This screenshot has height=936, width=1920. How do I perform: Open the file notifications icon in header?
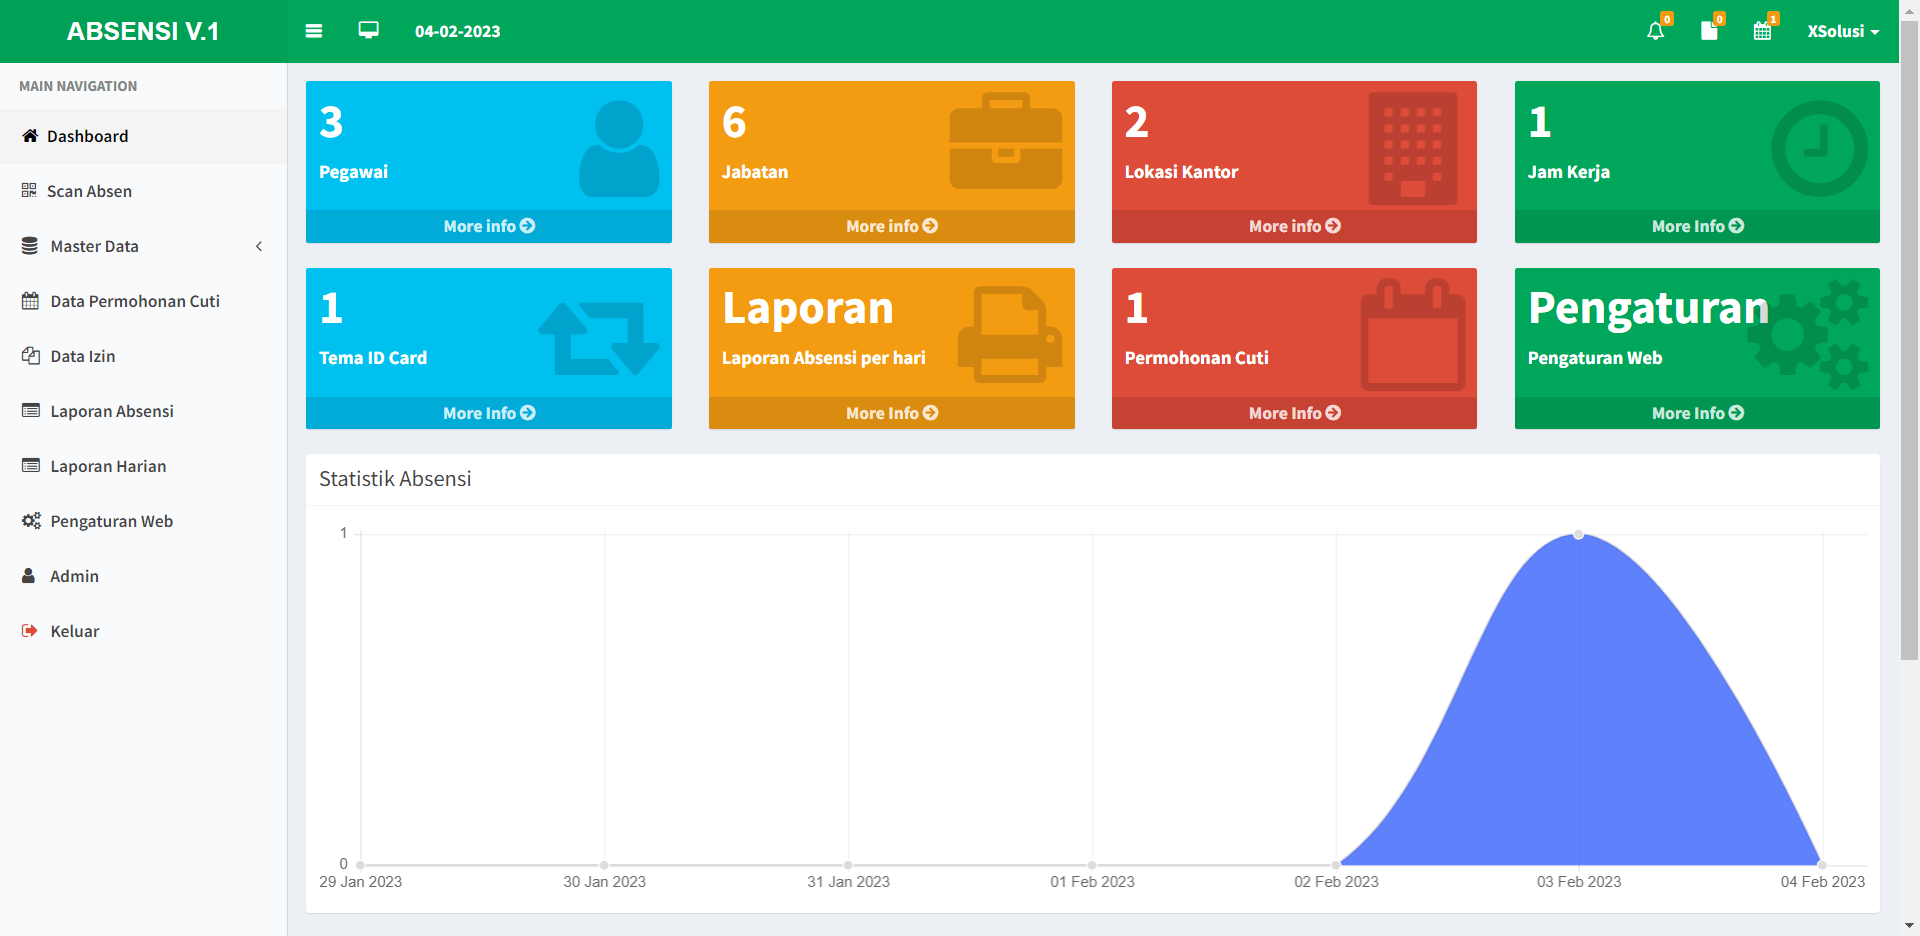pyautogui.click(x=1709, y=31)
